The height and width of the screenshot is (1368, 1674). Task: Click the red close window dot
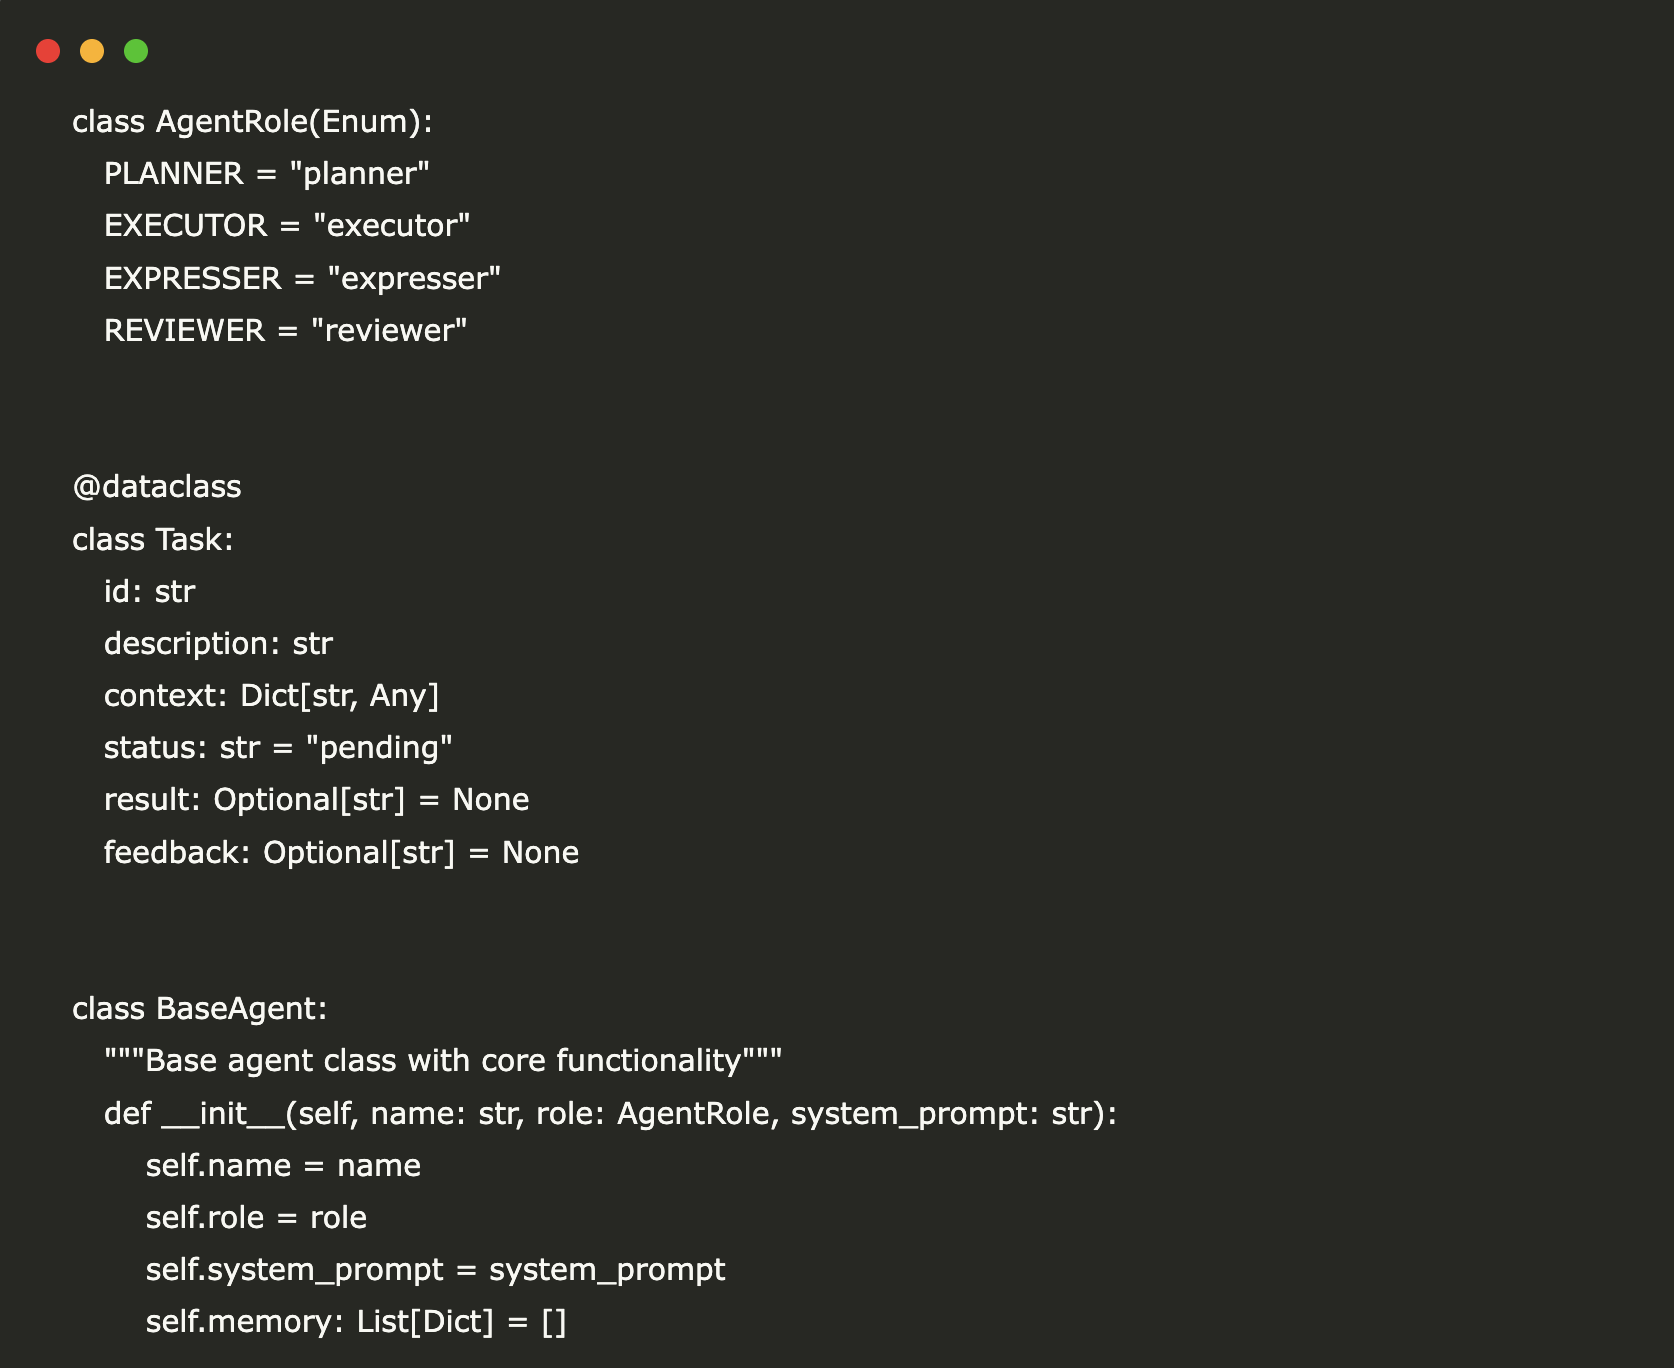pyautogui.click(x=48, y=51)
